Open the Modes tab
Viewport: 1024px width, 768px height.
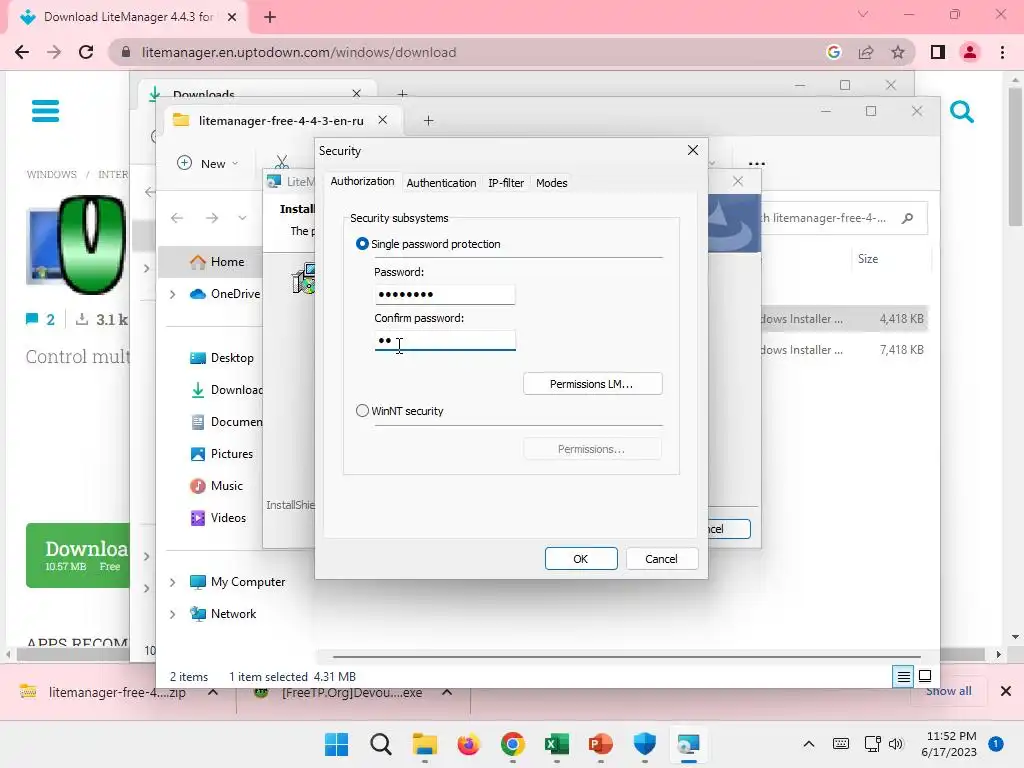click(x=551, y=183)
